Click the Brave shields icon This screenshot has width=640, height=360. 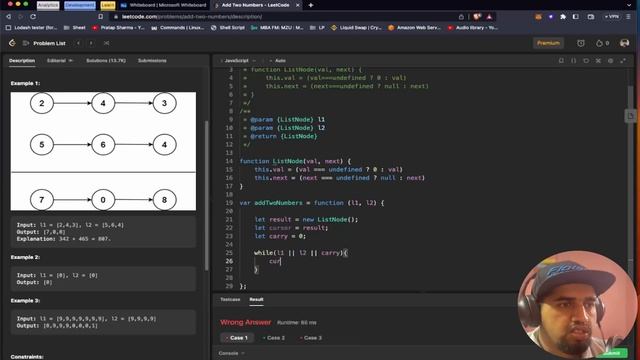(x=477, y=17)
